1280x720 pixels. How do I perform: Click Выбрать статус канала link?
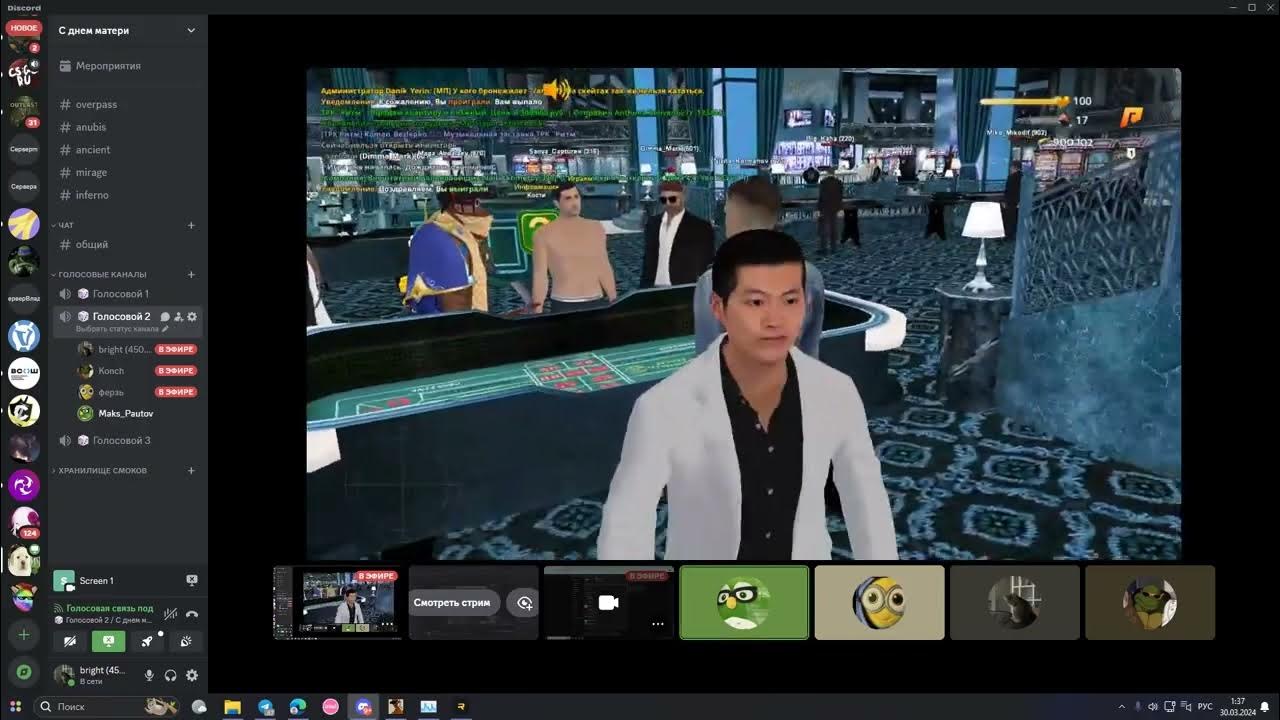click(121, 329)
